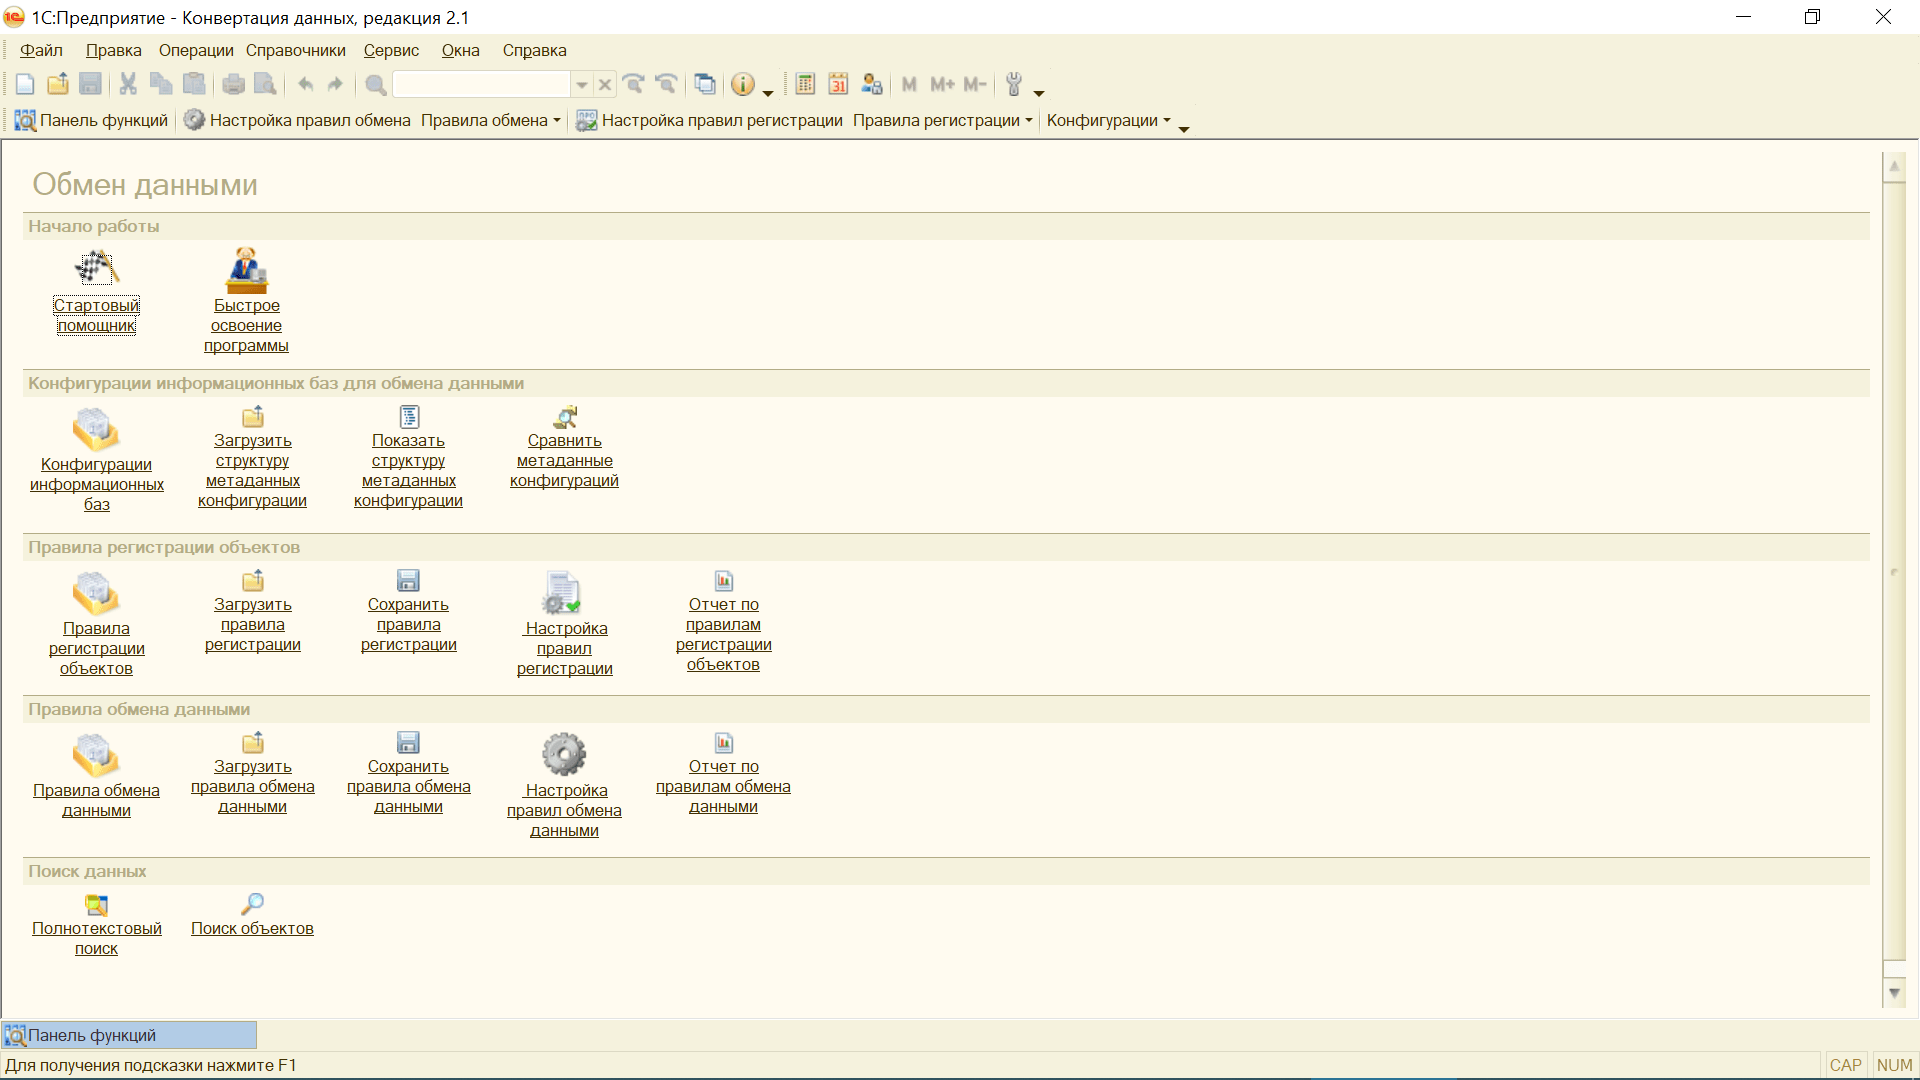
Task: Click the Open file toolbar icon
Action: (58, 85)
